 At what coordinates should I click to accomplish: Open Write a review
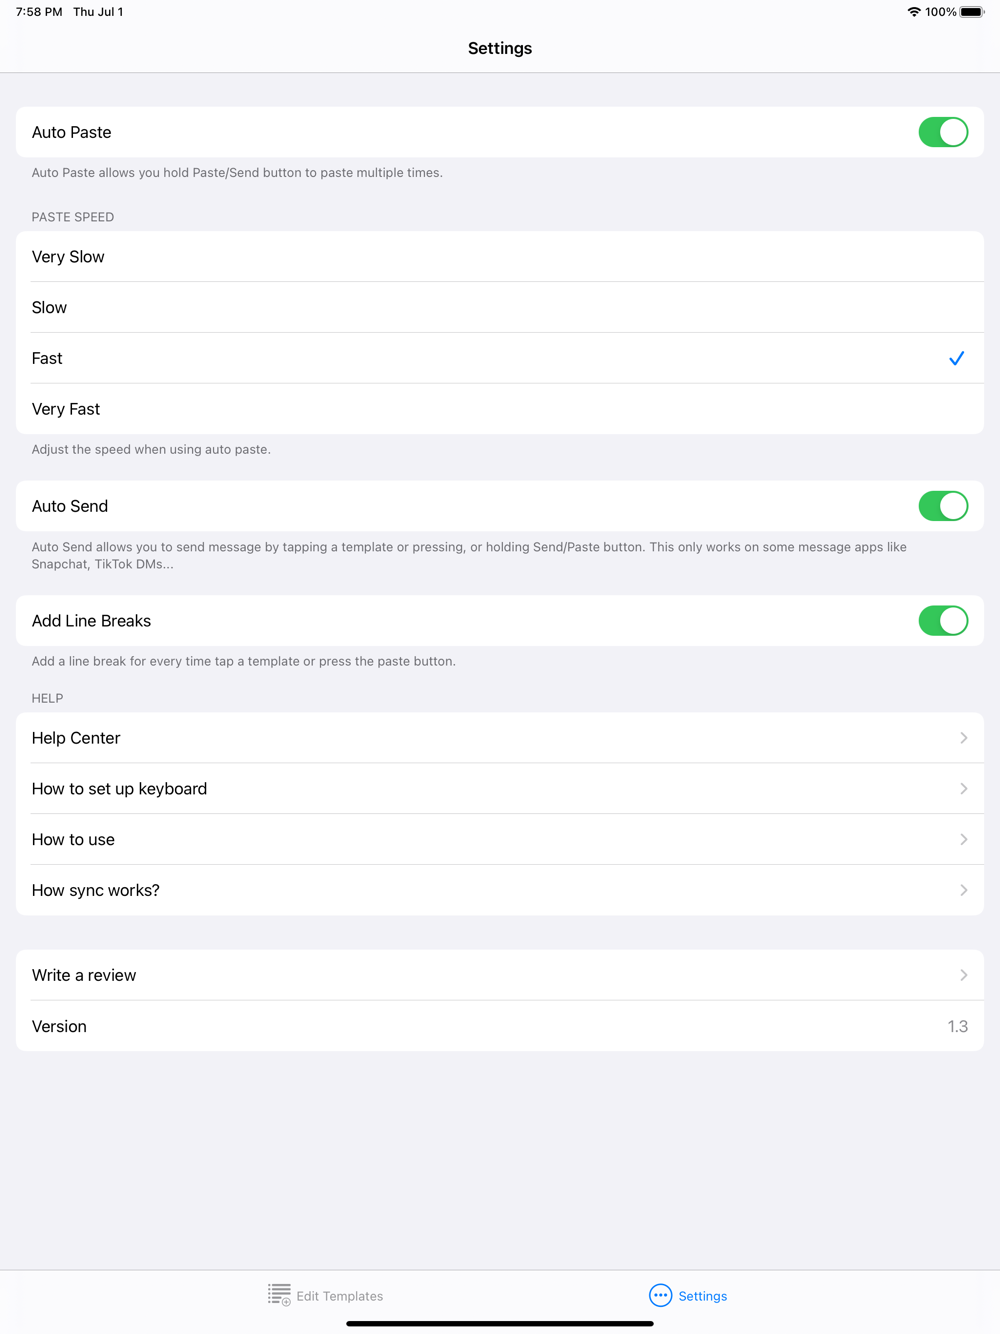500,975
